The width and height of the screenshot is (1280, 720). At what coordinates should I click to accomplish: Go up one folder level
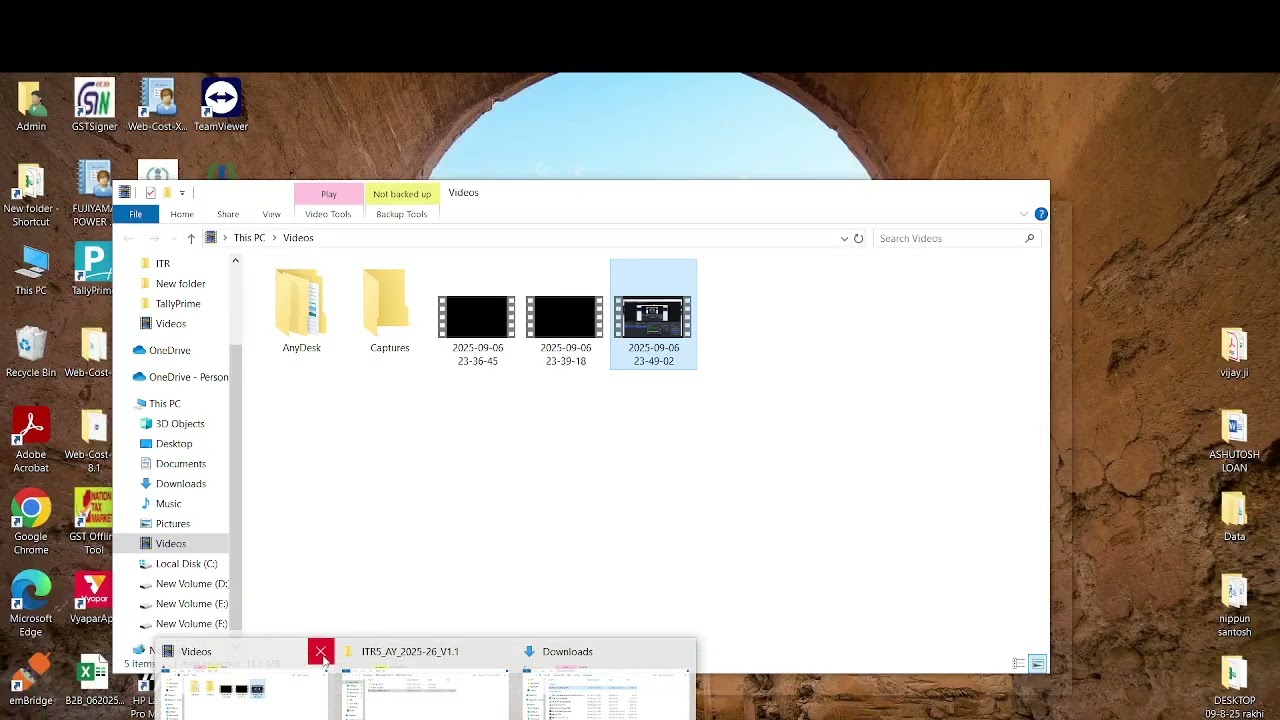coord(191,238)
